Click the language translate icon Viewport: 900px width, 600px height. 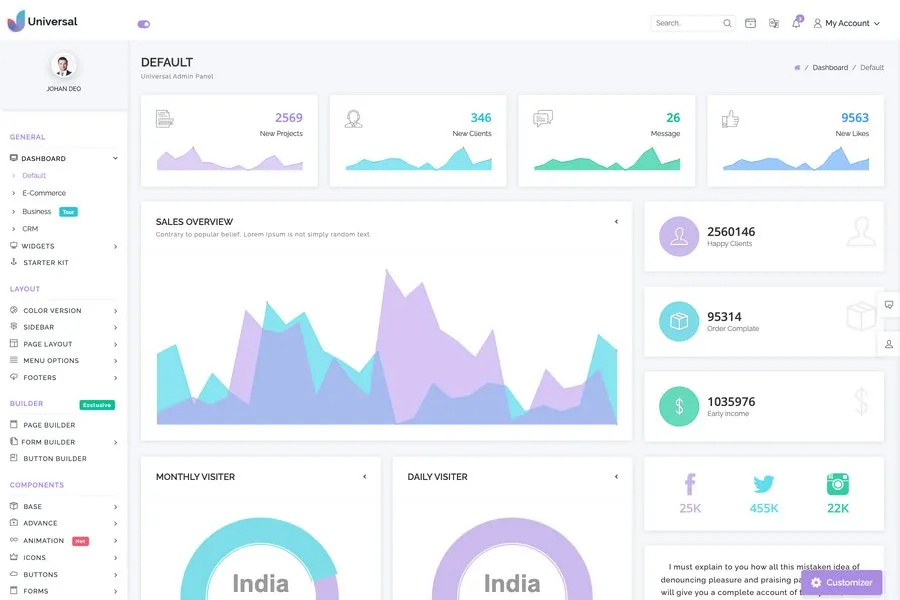(773, 23)
